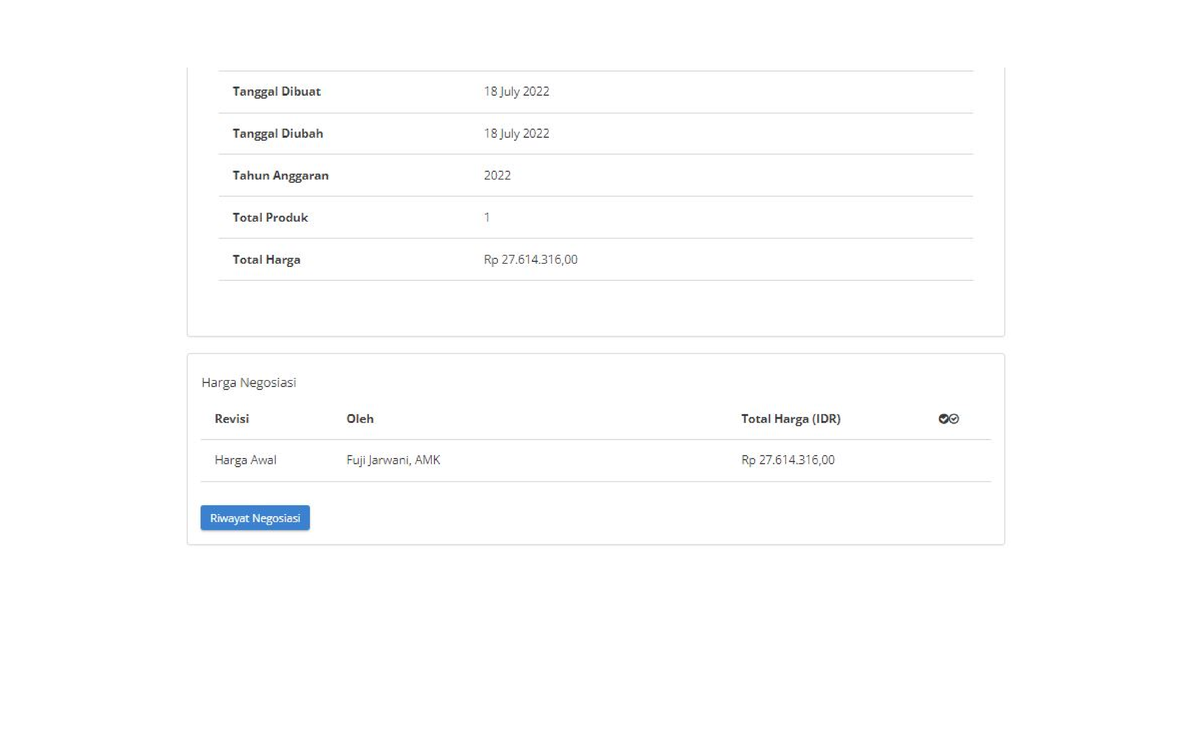Click the Total Harga amount in details table
The width and height of the screenshot is (1200, 729).
530,259
